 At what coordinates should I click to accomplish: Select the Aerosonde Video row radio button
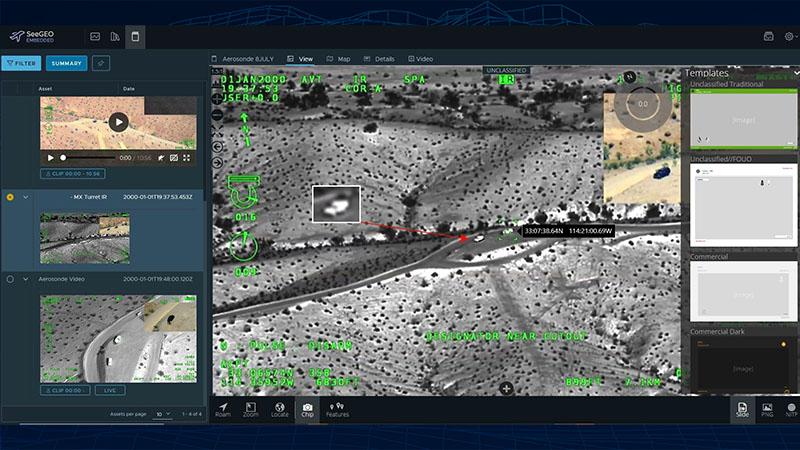pos(10,279)
